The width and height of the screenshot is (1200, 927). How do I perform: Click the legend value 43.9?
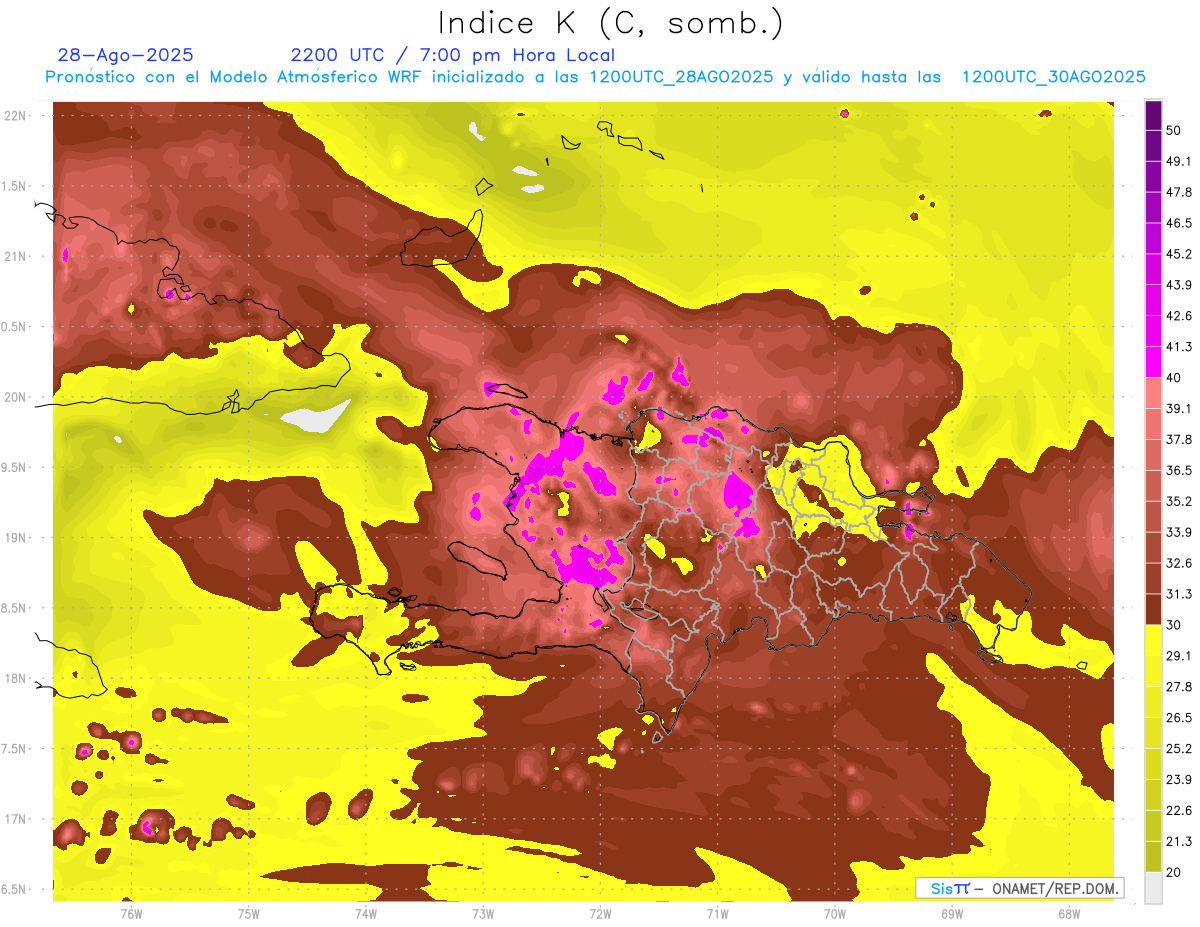pyautogui.click(x=1179, y=285)
